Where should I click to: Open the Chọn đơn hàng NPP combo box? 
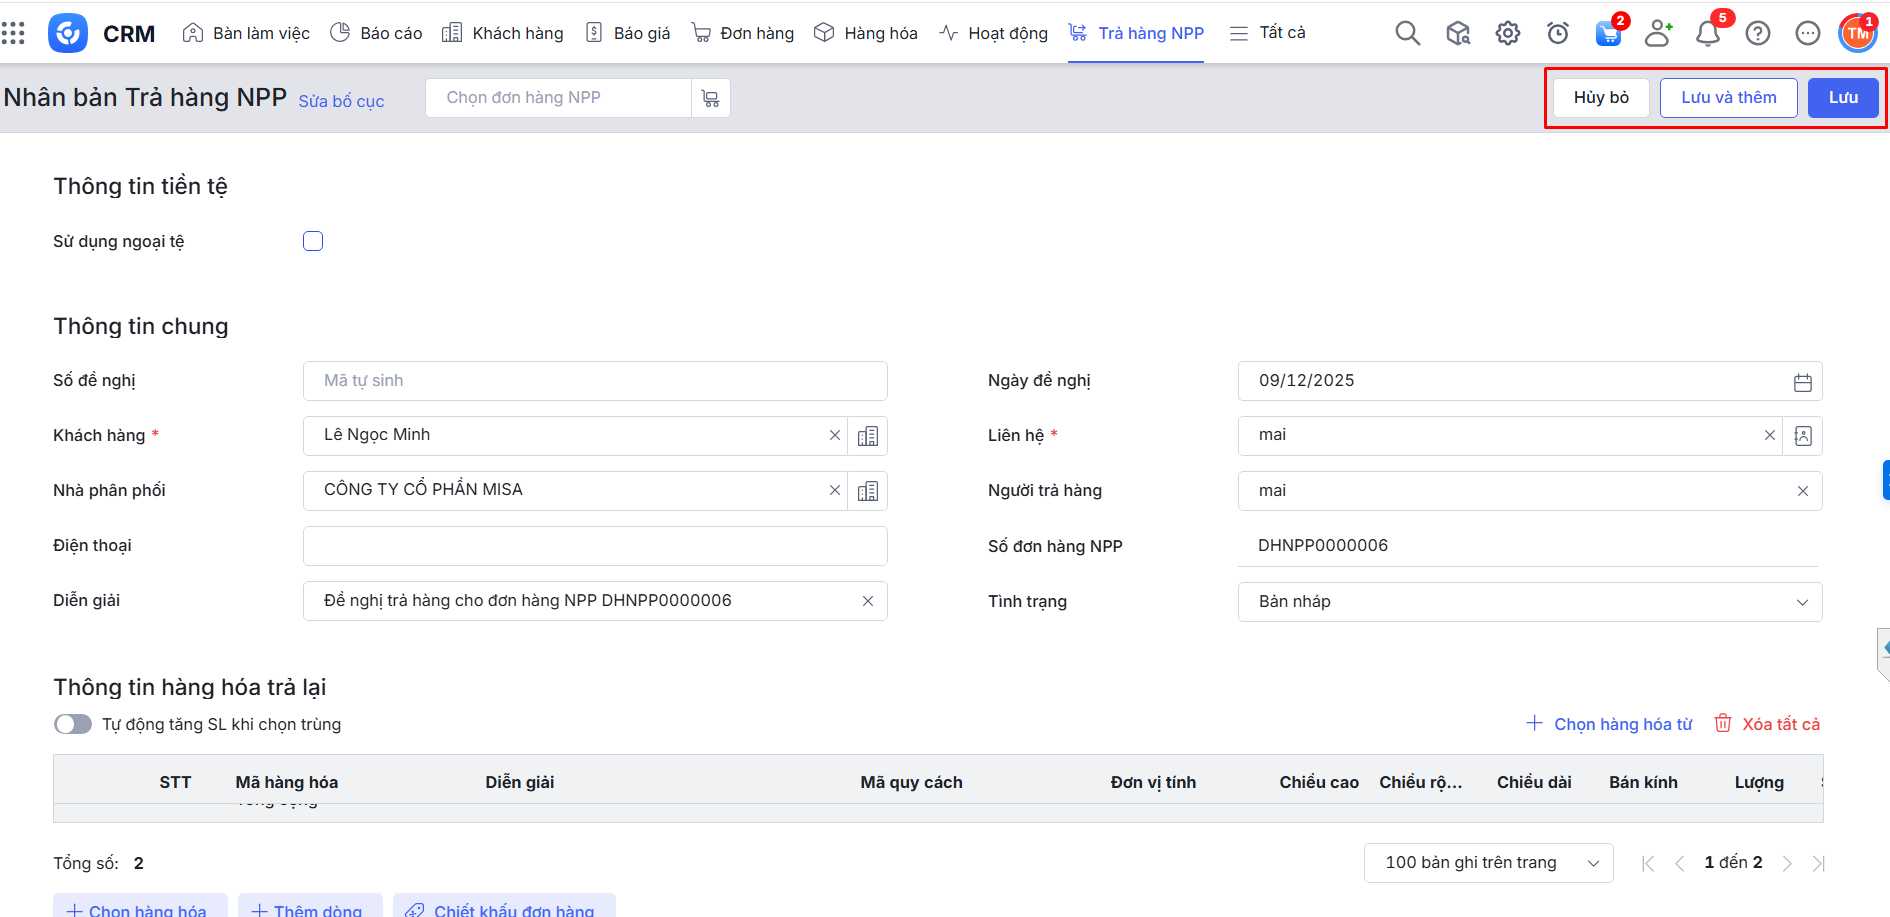(558, 98)
